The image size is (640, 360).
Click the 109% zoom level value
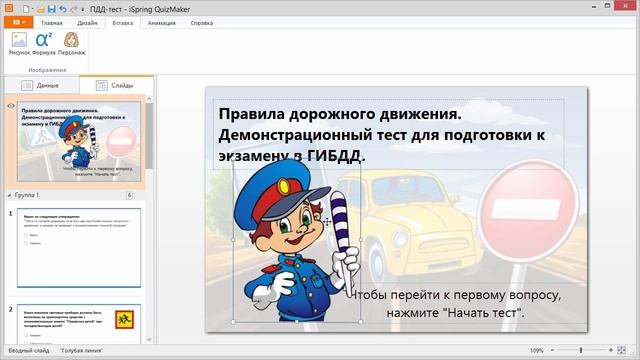[536, 350]
